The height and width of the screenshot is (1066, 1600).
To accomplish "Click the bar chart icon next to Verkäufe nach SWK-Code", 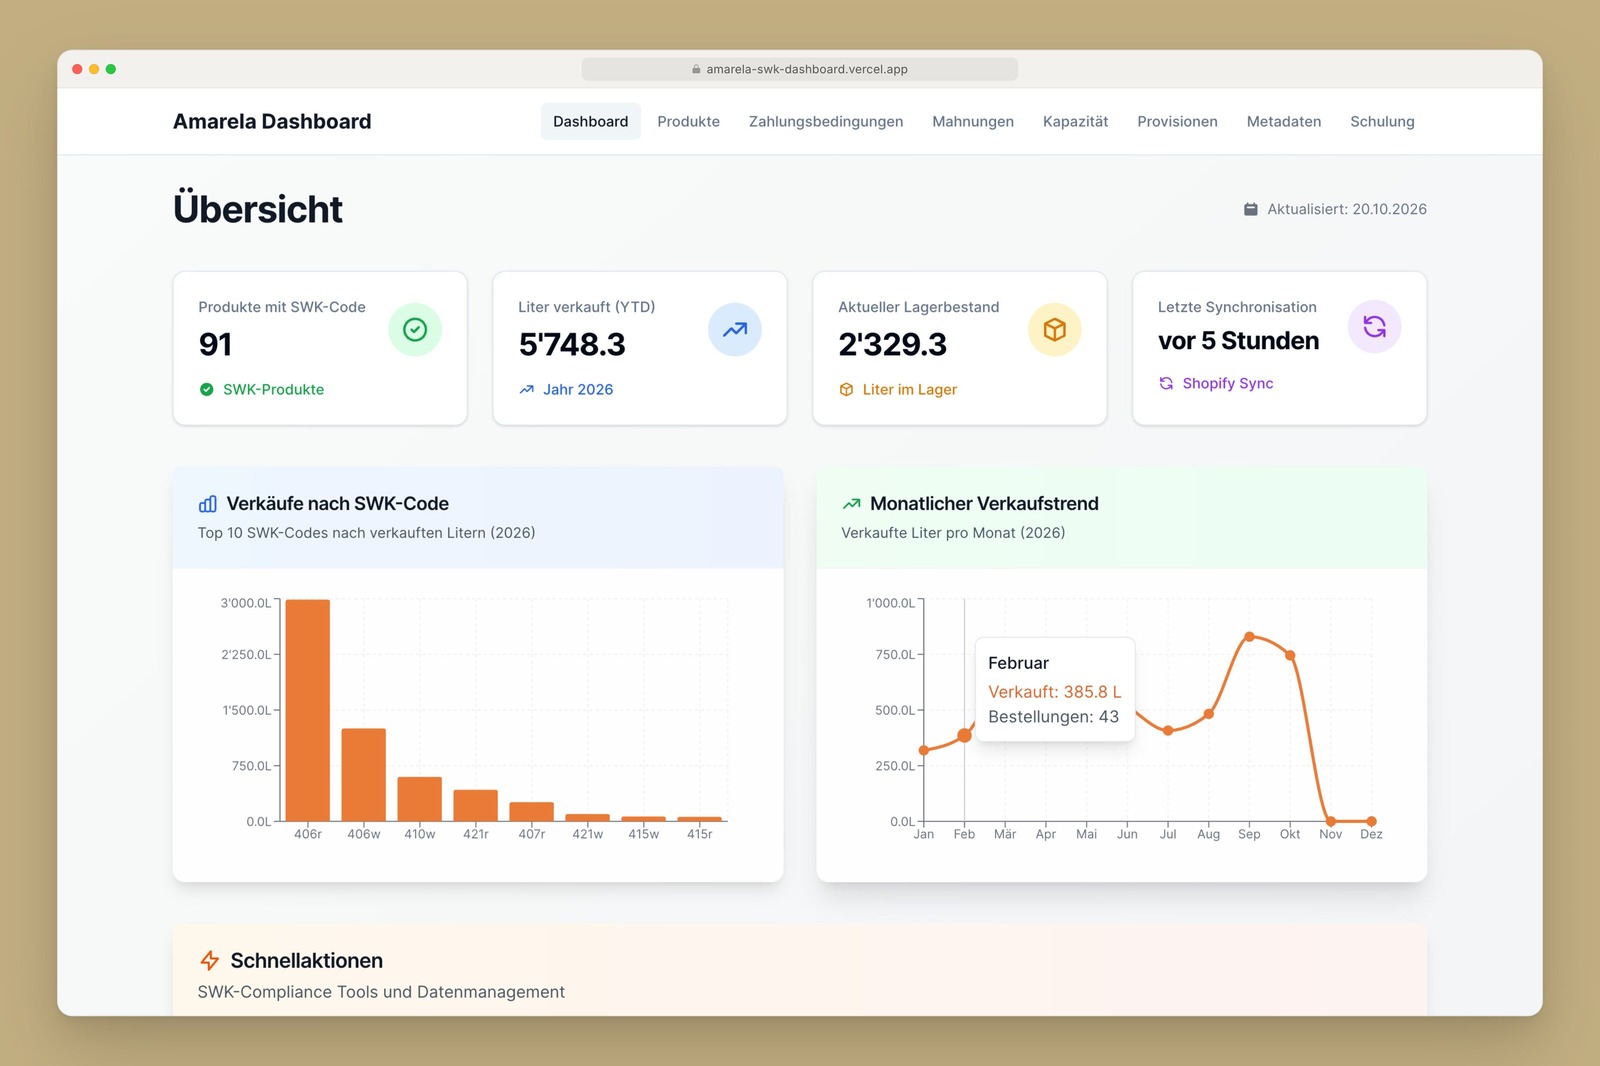I will click(208, 504).
